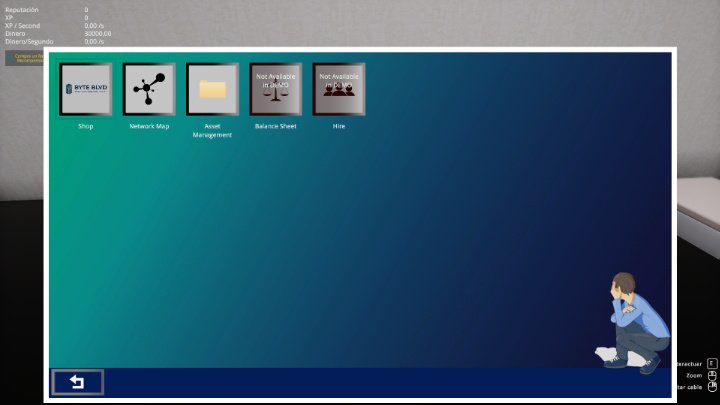Click the yellow notification box at top-left
The height and width of the screenshot is (405, 720).
click(x=24, y=58)
